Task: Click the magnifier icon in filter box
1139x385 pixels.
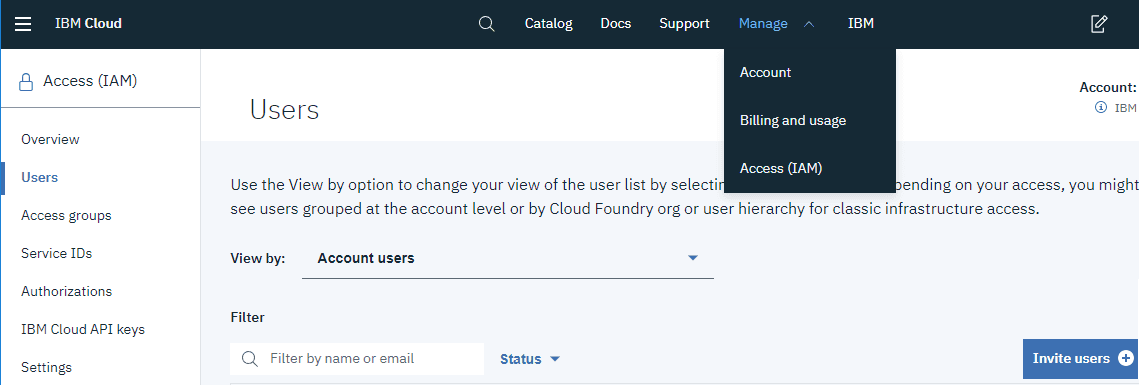Action: [x=249, y=359]
